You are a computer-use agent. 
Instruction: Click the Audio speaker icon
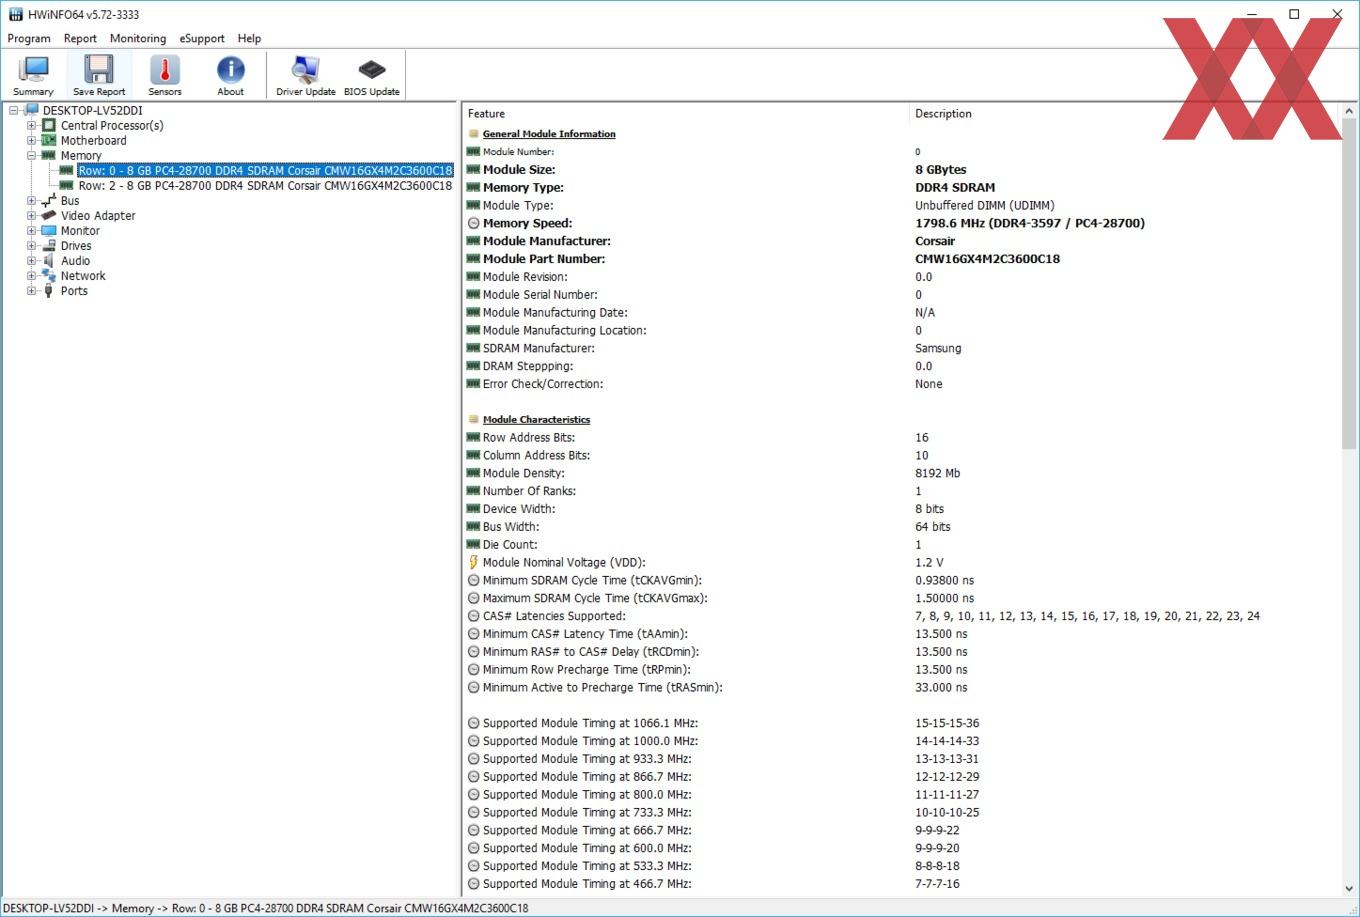click(49, 260)
